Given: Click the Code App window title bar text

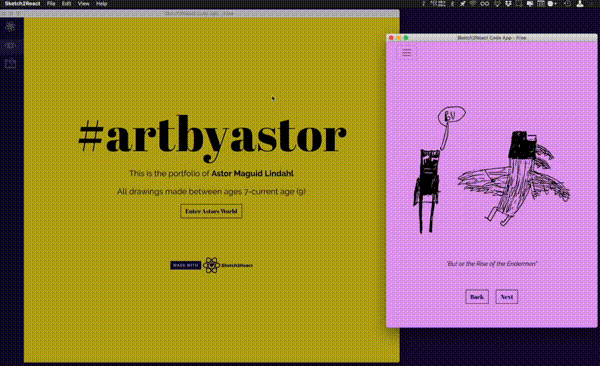Looking at the screenshot, I should point(492,38).
